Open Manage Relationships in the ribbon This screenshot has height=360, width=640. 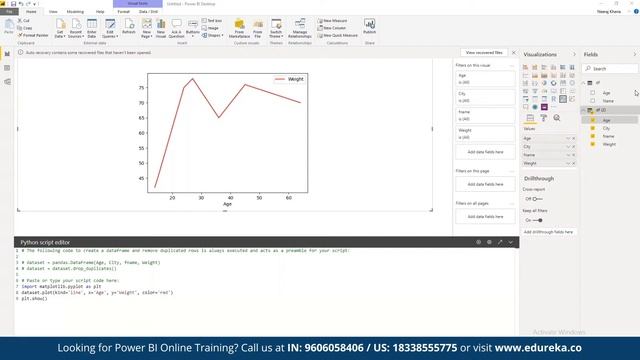tap(300, 28)
